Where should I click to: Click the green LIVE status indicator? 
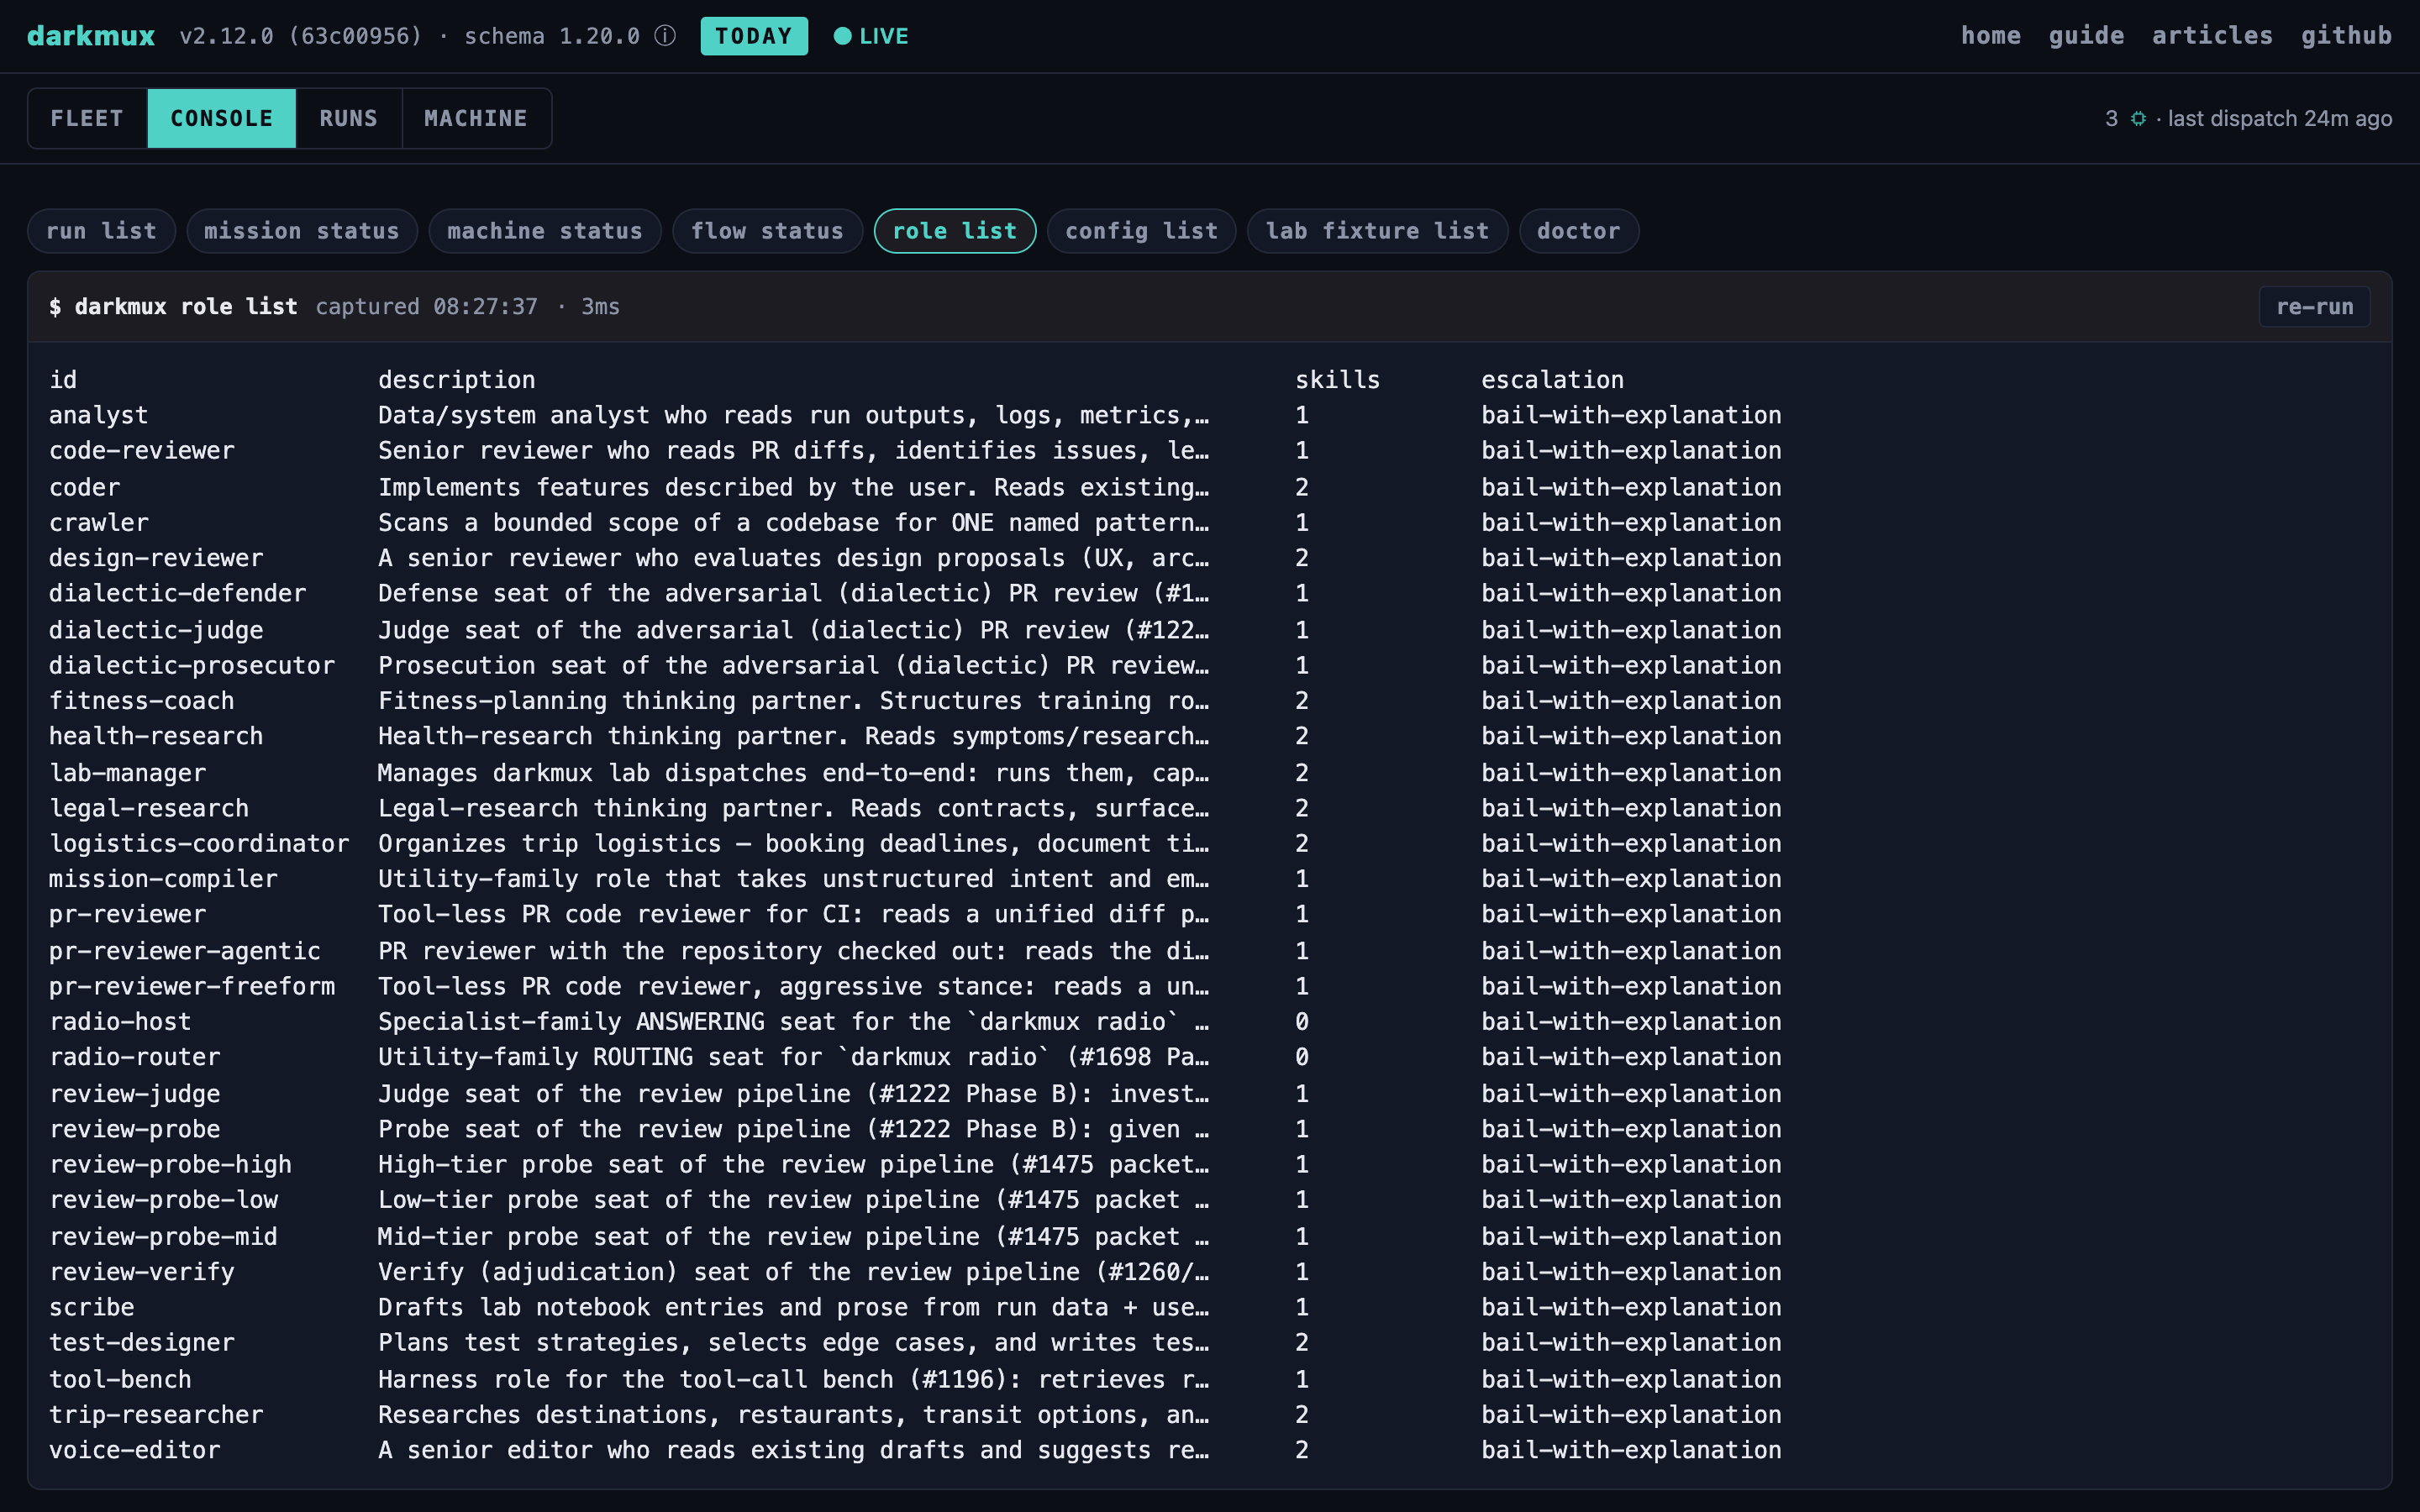tap(871, 36)
